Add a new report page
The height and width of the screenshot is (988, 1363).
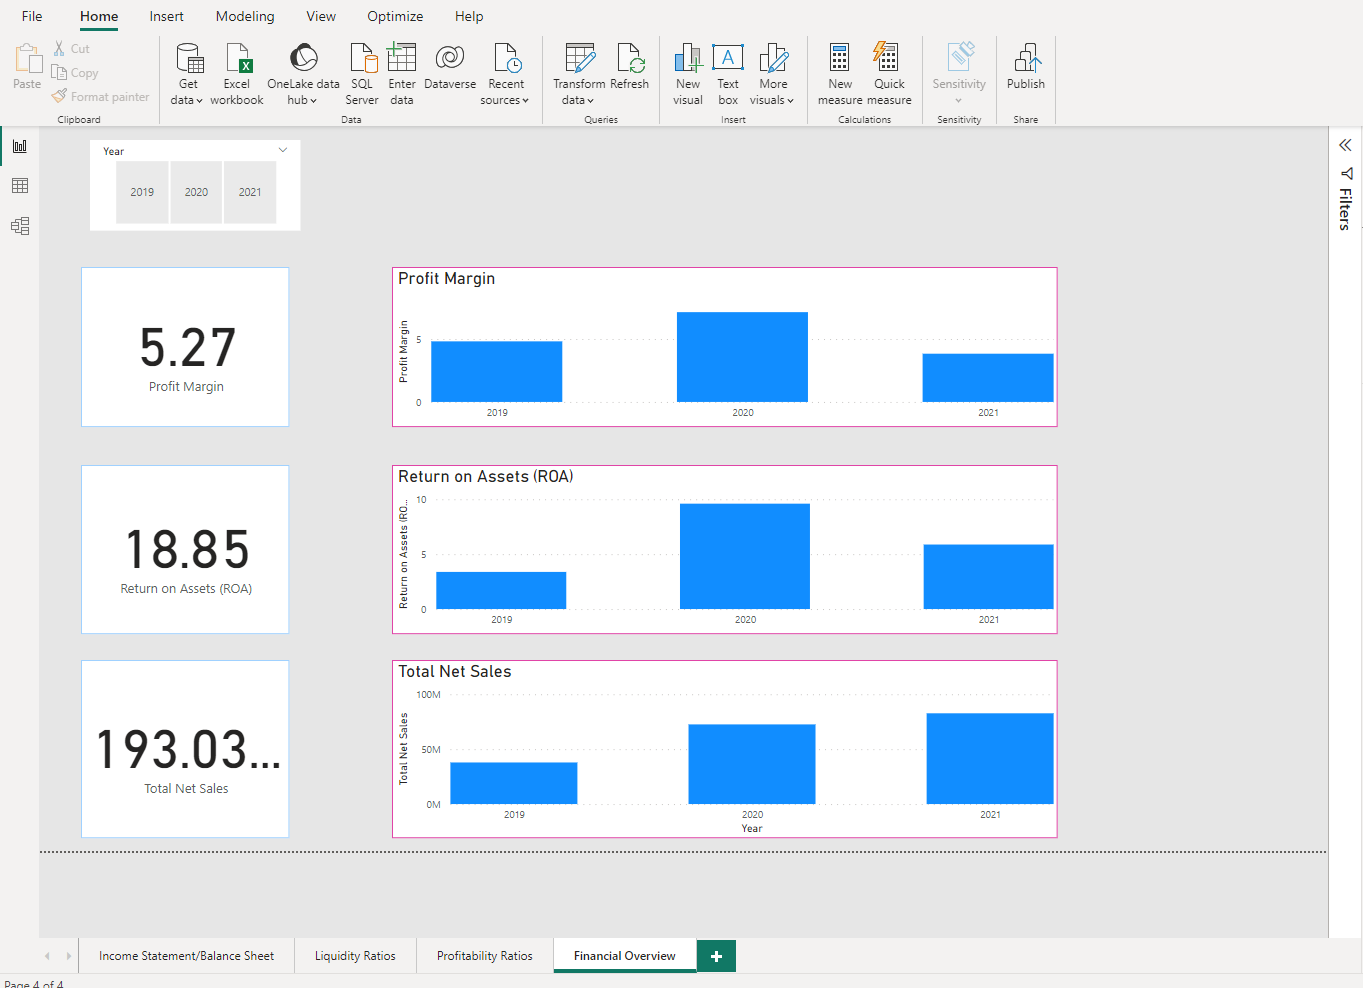coord(716,956)
